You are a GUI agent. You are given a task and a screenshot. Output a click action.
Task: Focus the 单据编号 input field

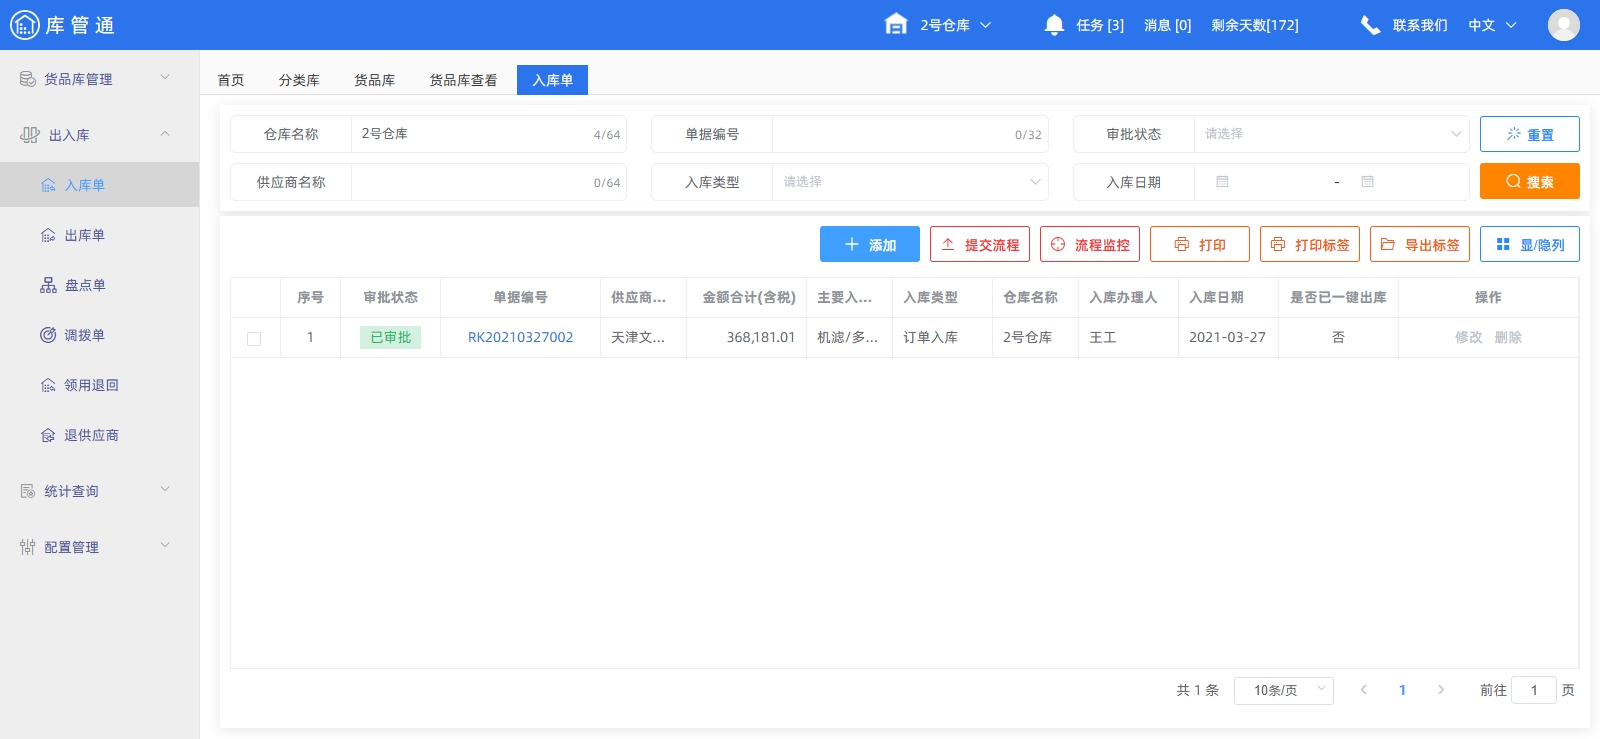tap(910, 134)
